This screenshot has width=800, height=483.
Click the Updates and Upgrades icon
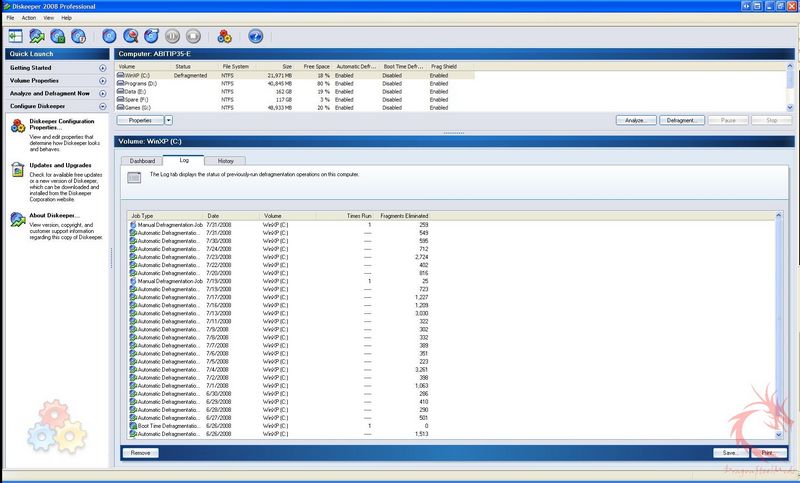click(18, 170)
